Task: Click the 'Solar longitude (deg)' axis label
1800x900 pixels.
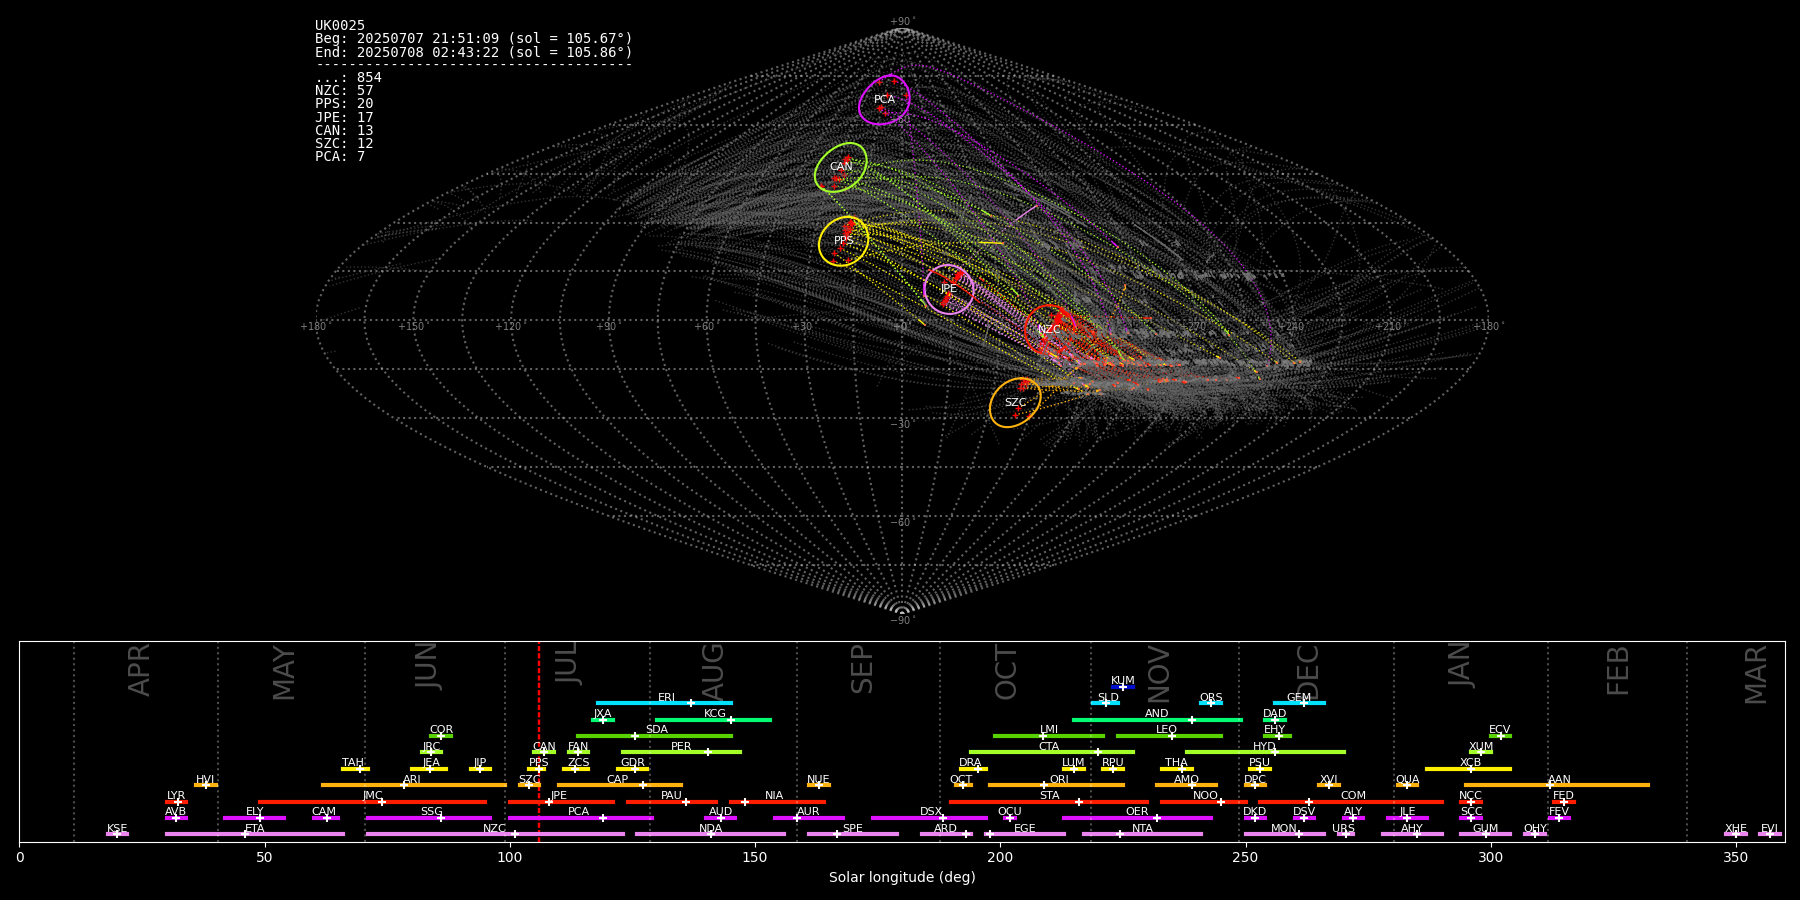Action: coord(902,878)
